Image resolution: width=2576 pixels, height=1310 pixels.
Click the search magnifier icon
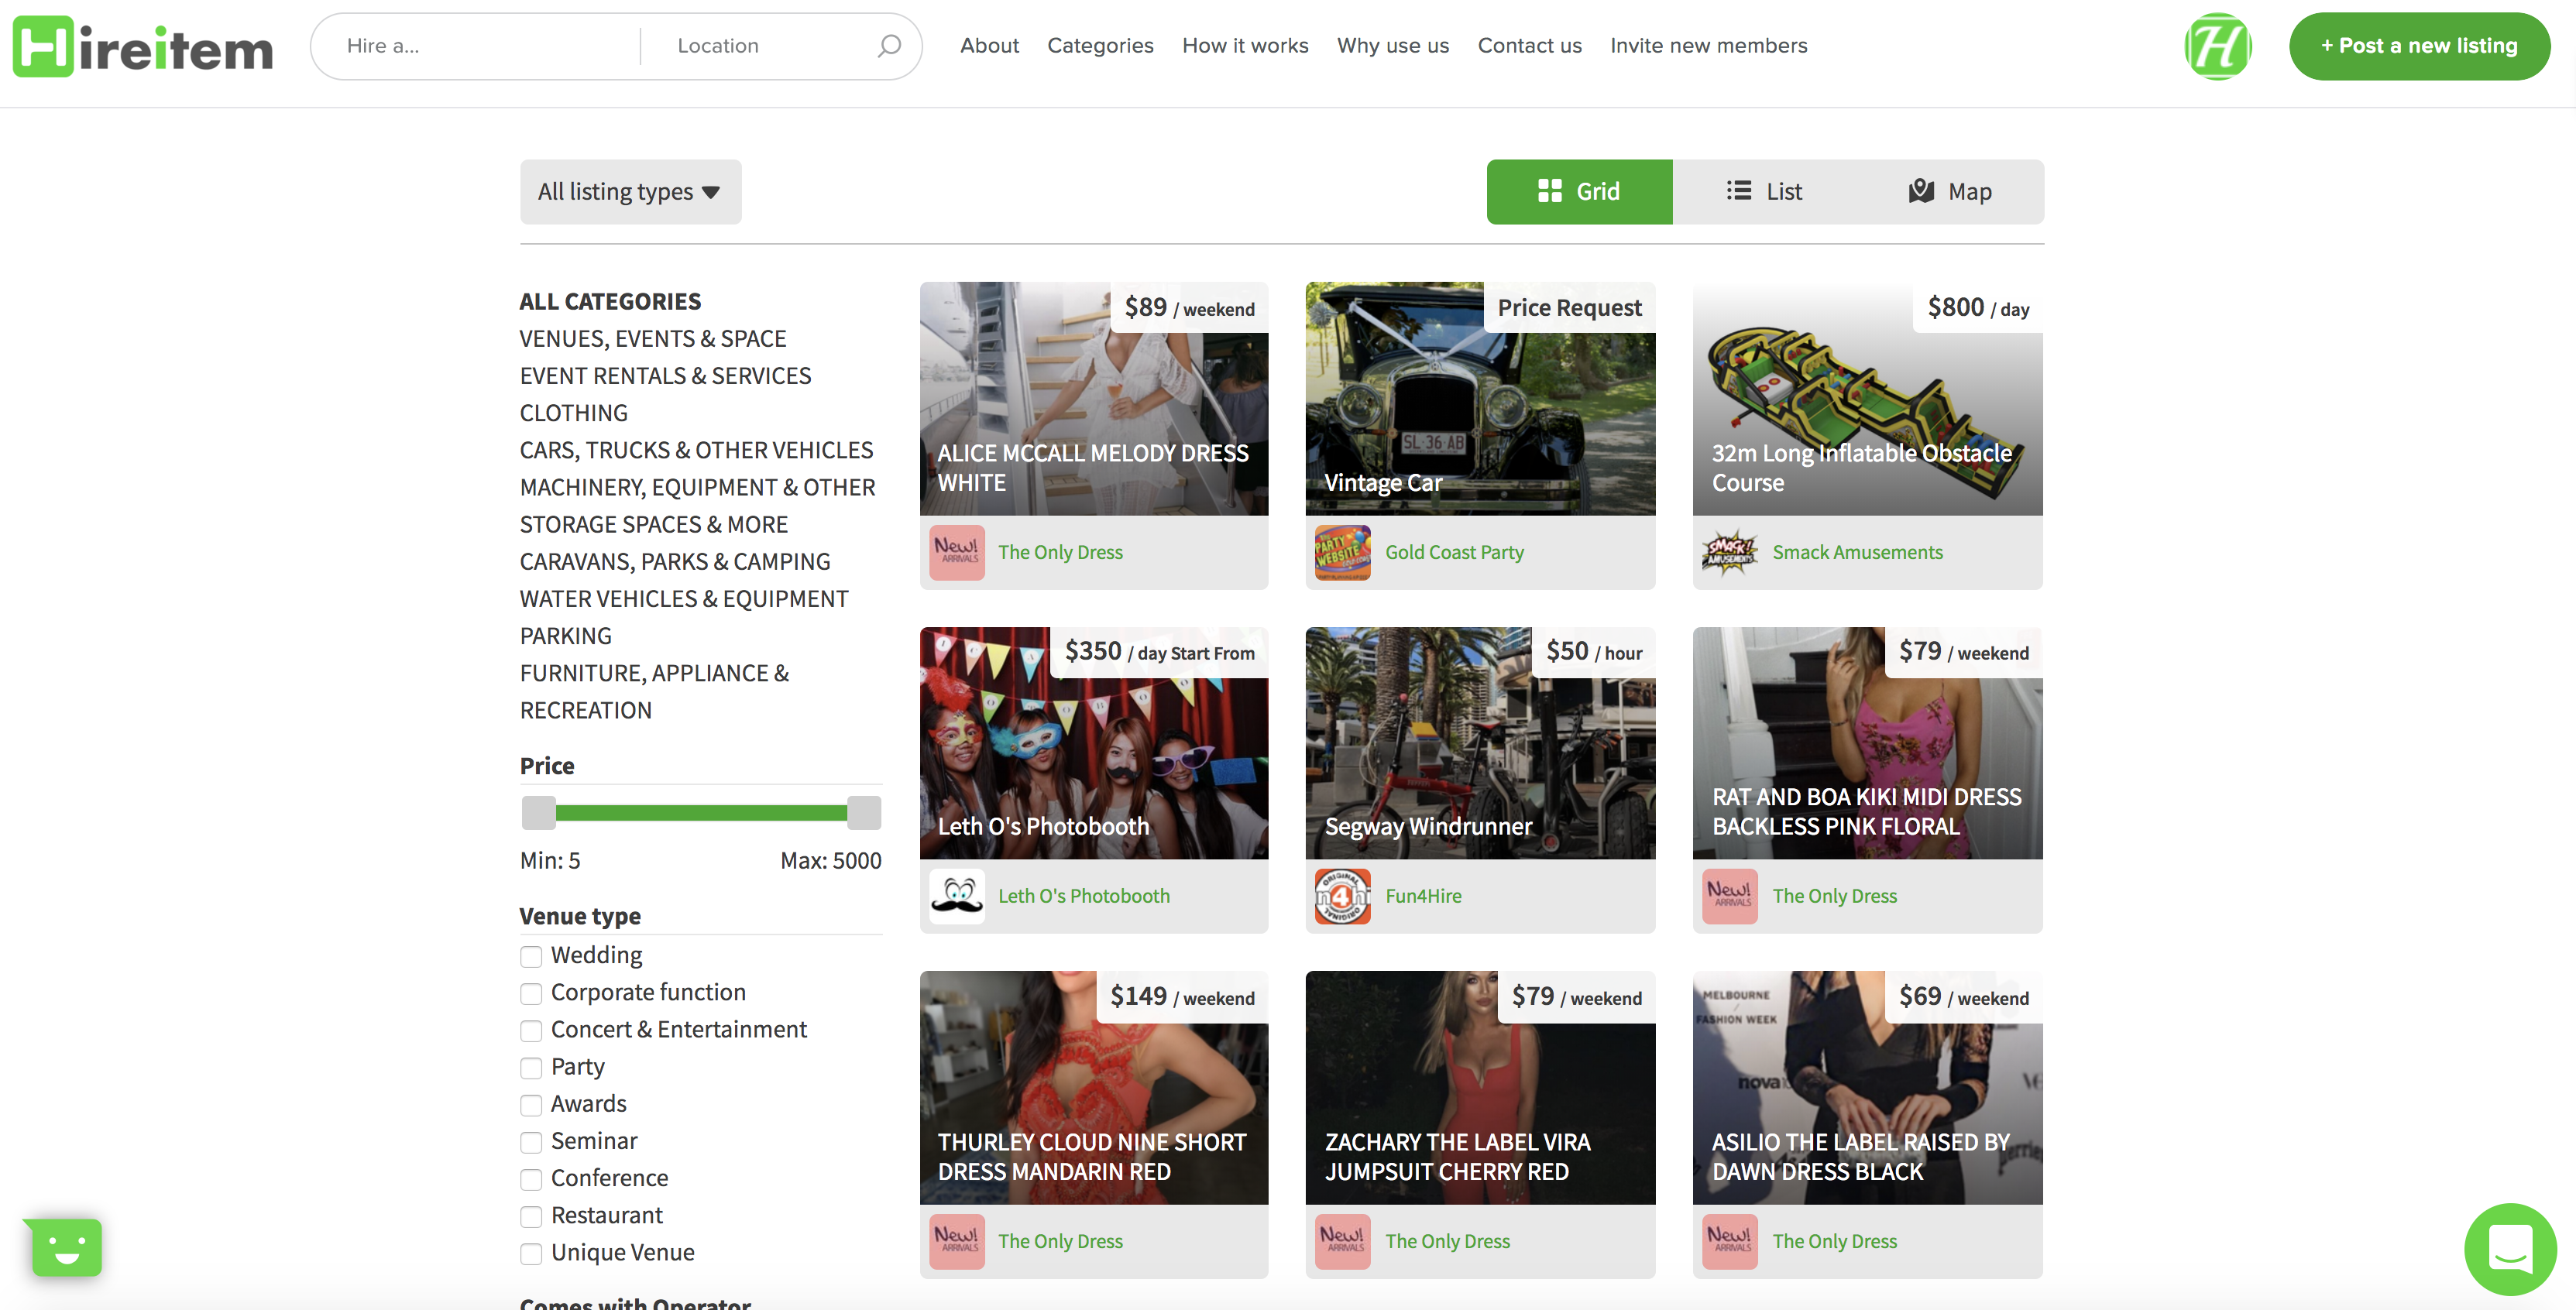(888, 46)
